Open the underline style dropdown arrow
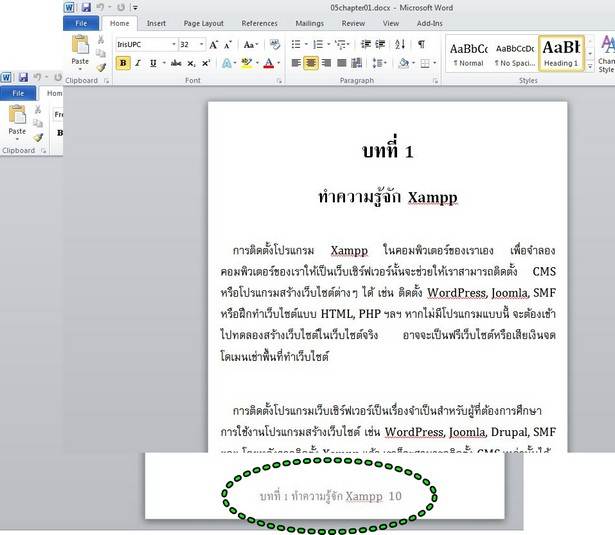This screenshot has width=615, height=535. (x=164, y=63)
